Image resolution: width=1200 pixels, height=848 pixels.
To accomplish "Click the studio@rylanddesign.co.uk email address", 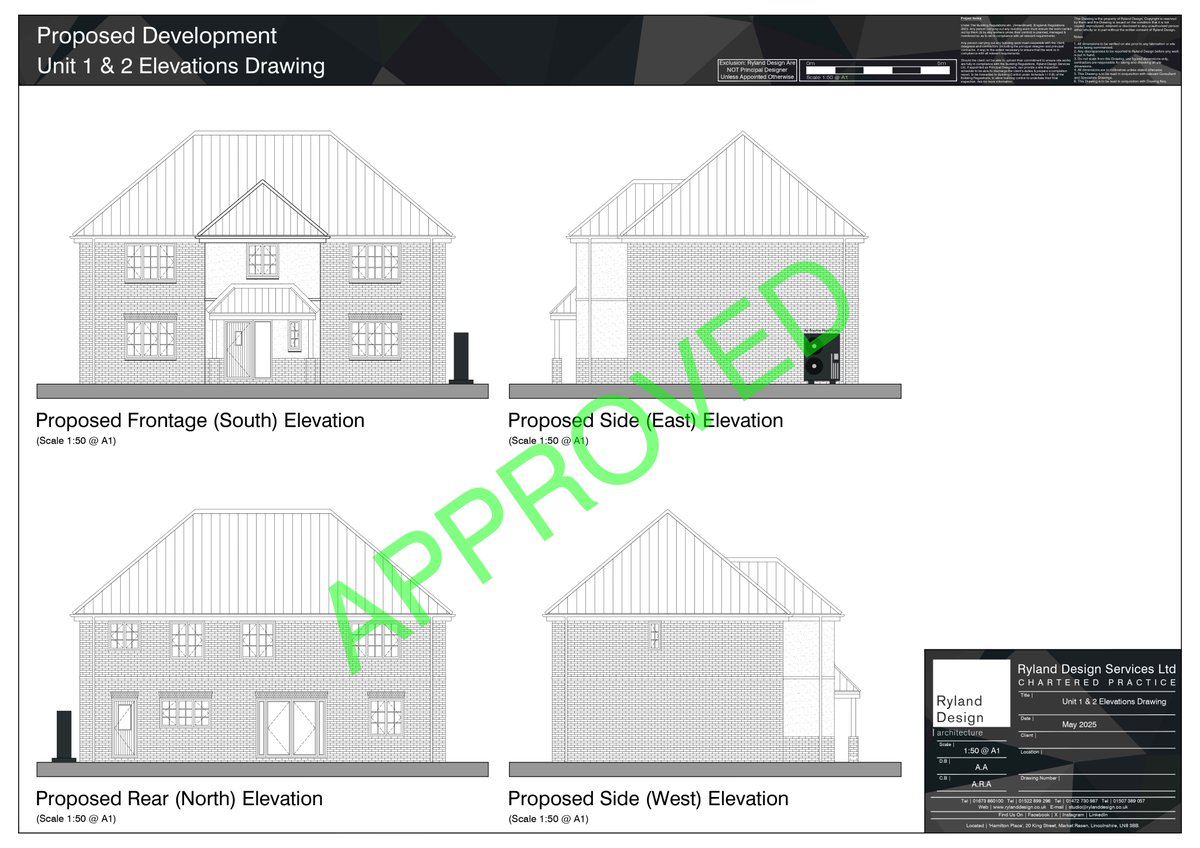I will tap(1098, 807).
